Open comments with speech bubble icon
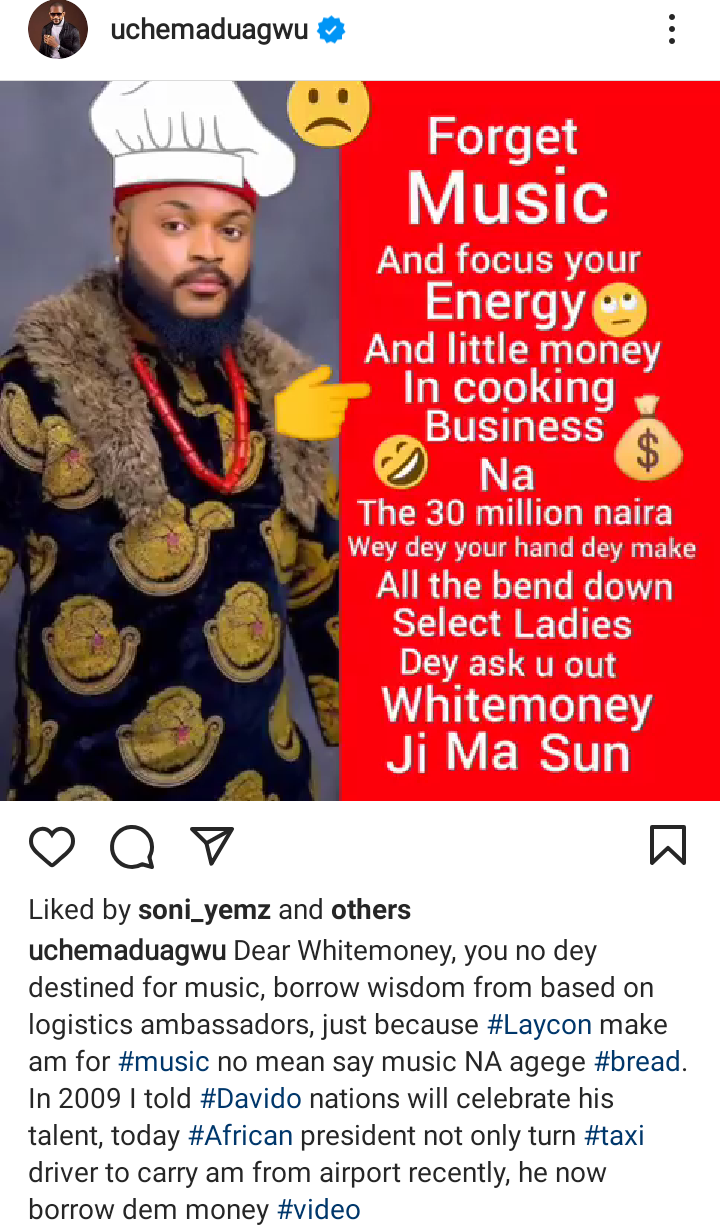720x1228 pixels. point(132,846)
